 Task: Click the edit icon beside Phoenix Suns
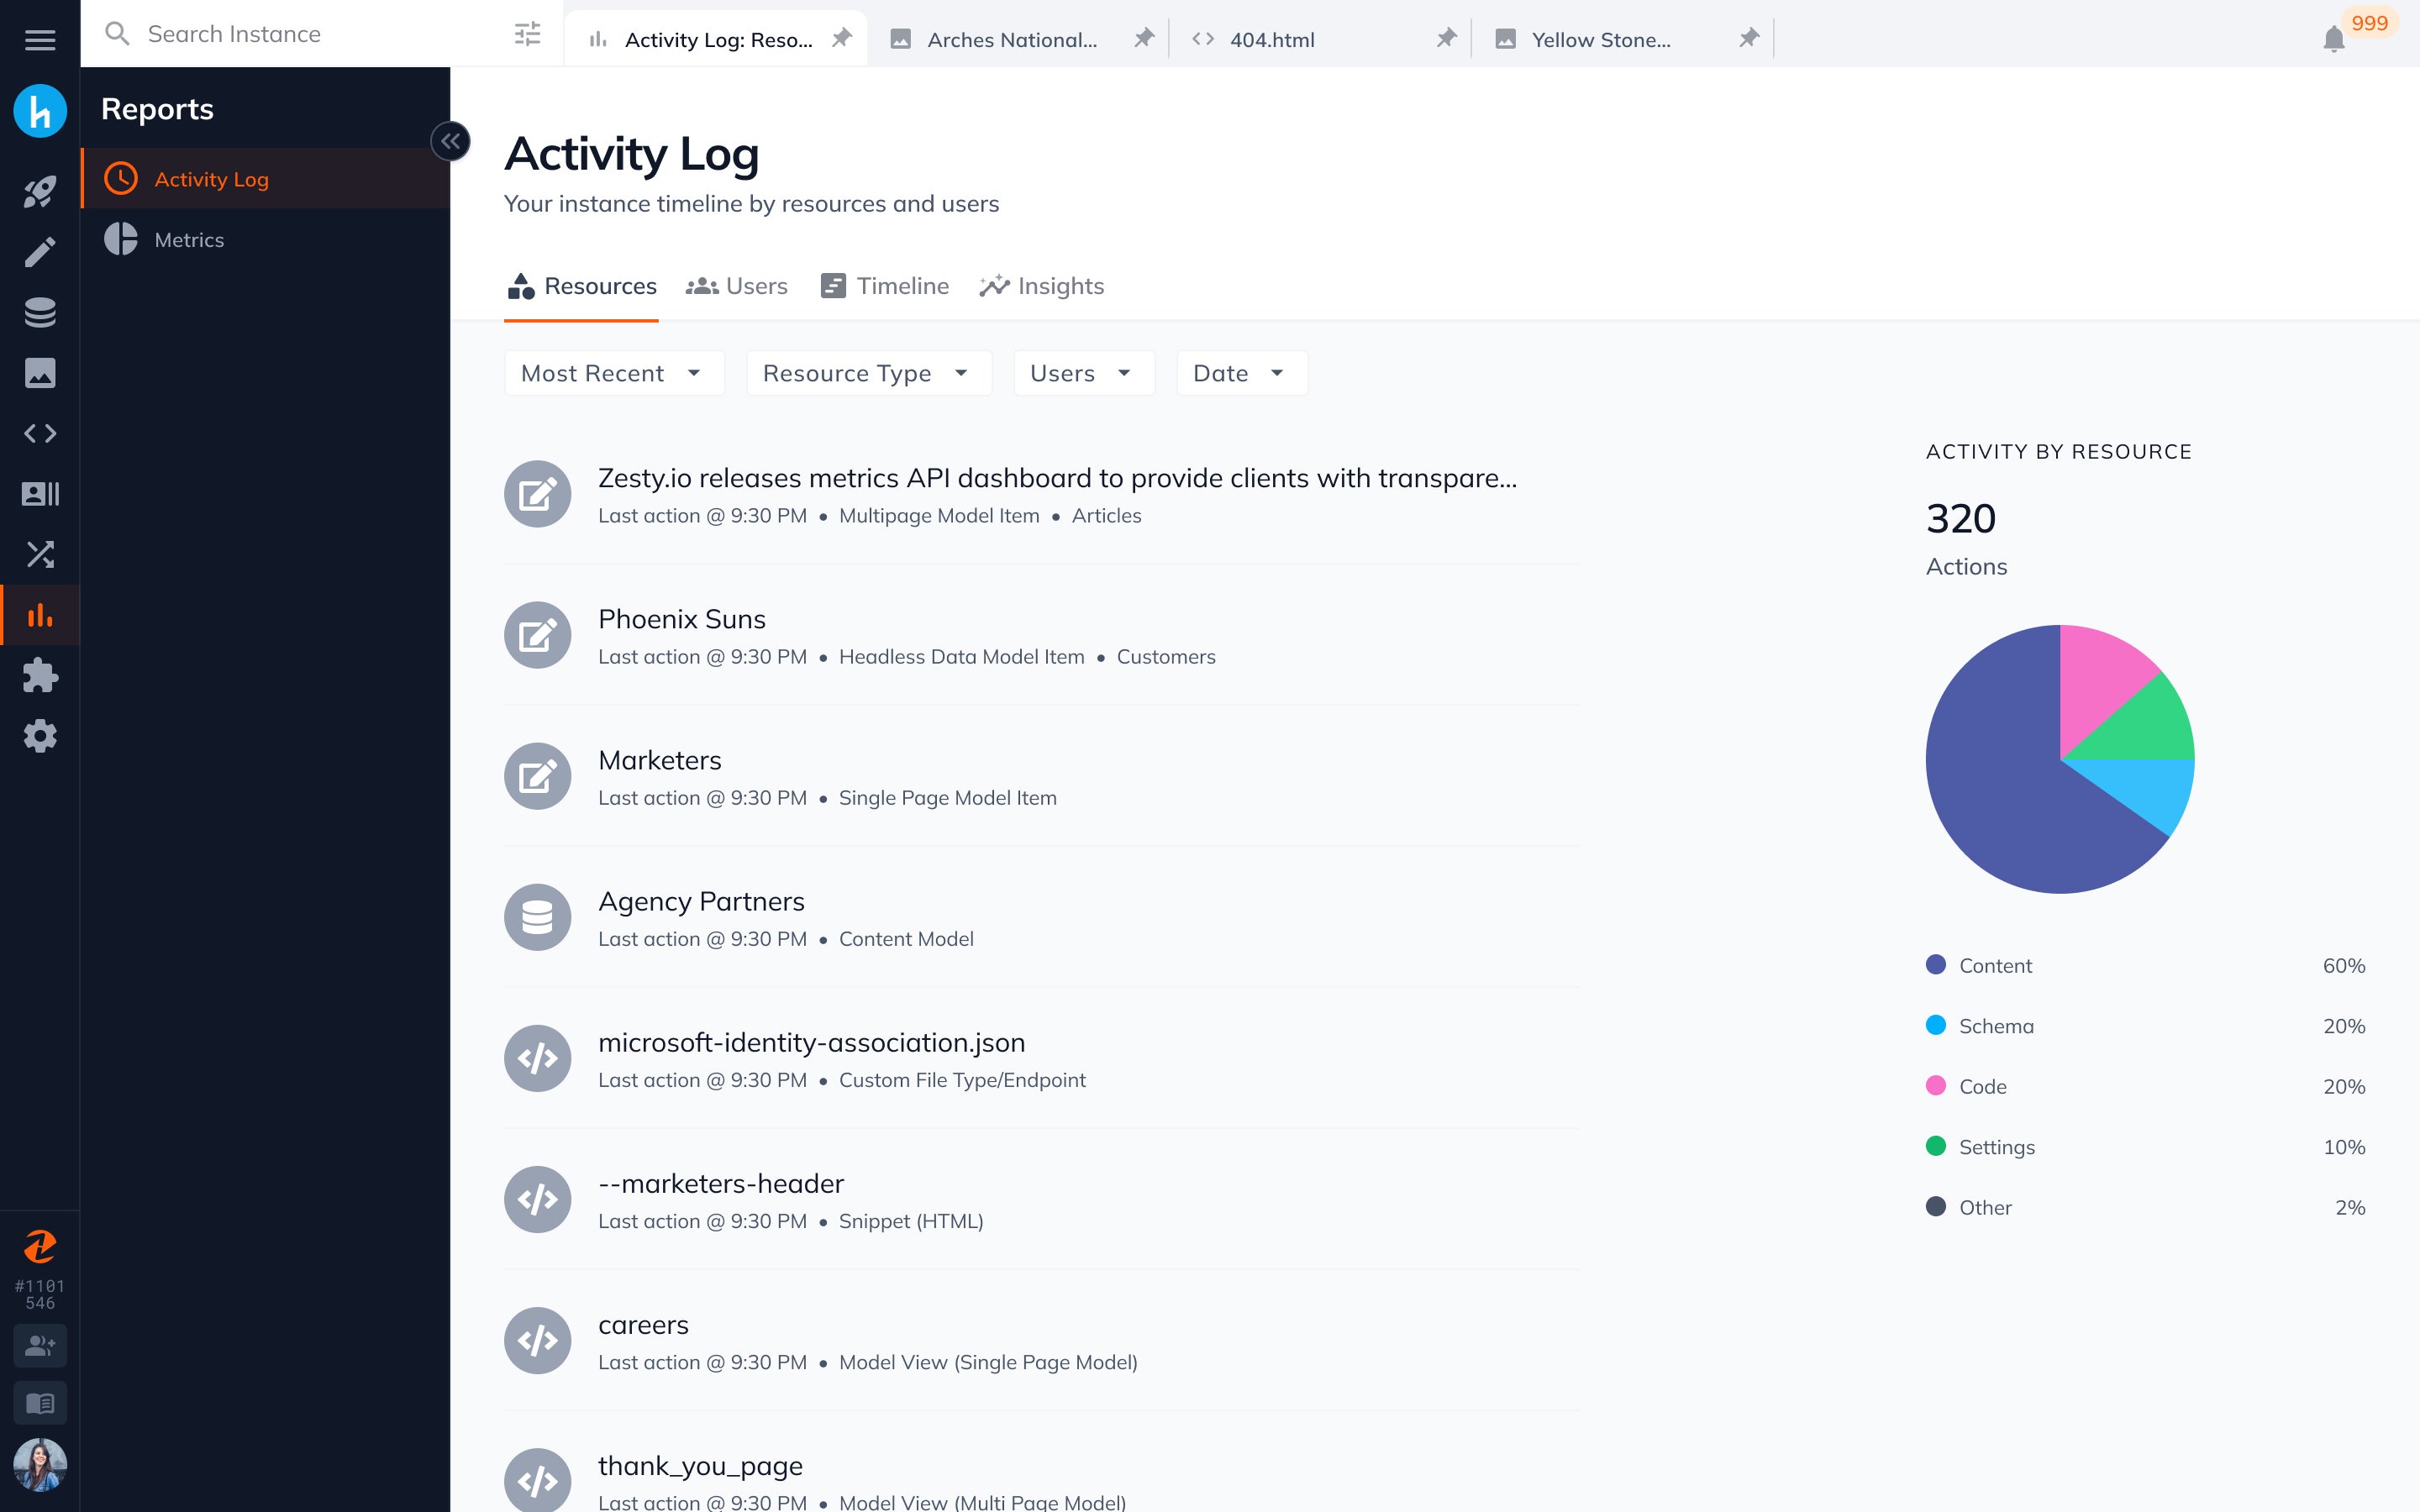[537, 635]
